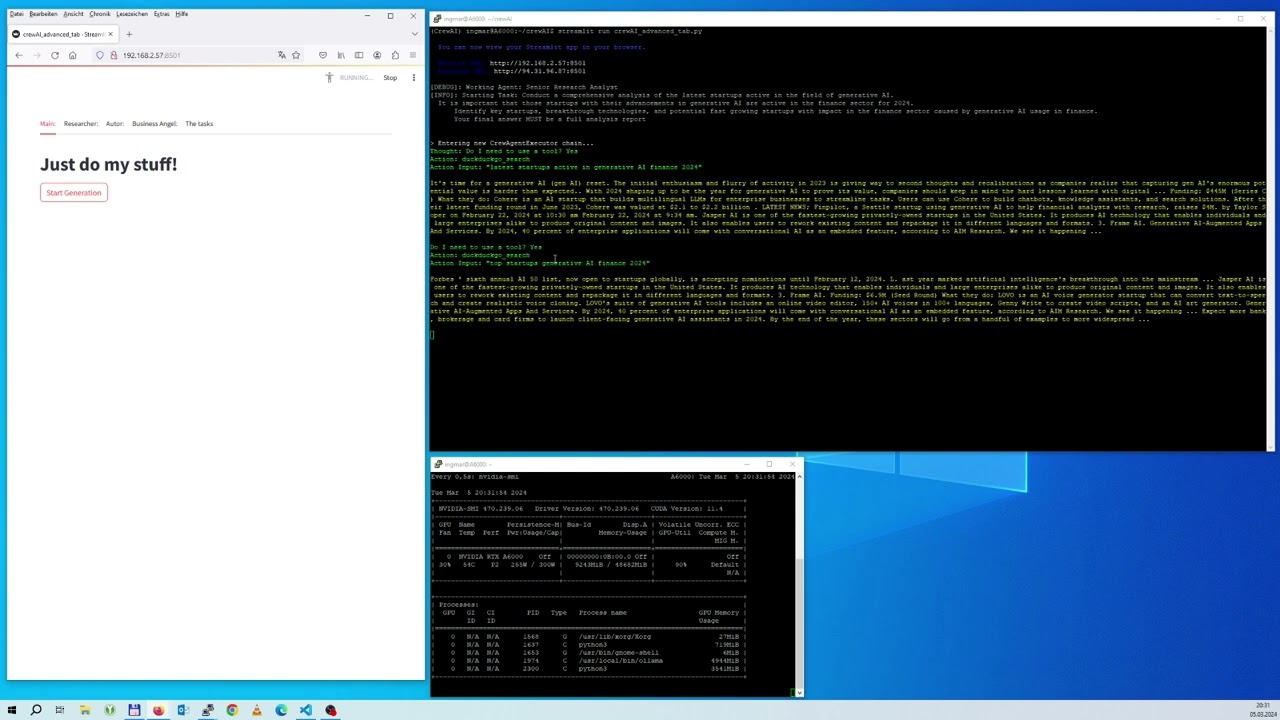Reload the Streamlit page in Firefox

tap(54, 55)
